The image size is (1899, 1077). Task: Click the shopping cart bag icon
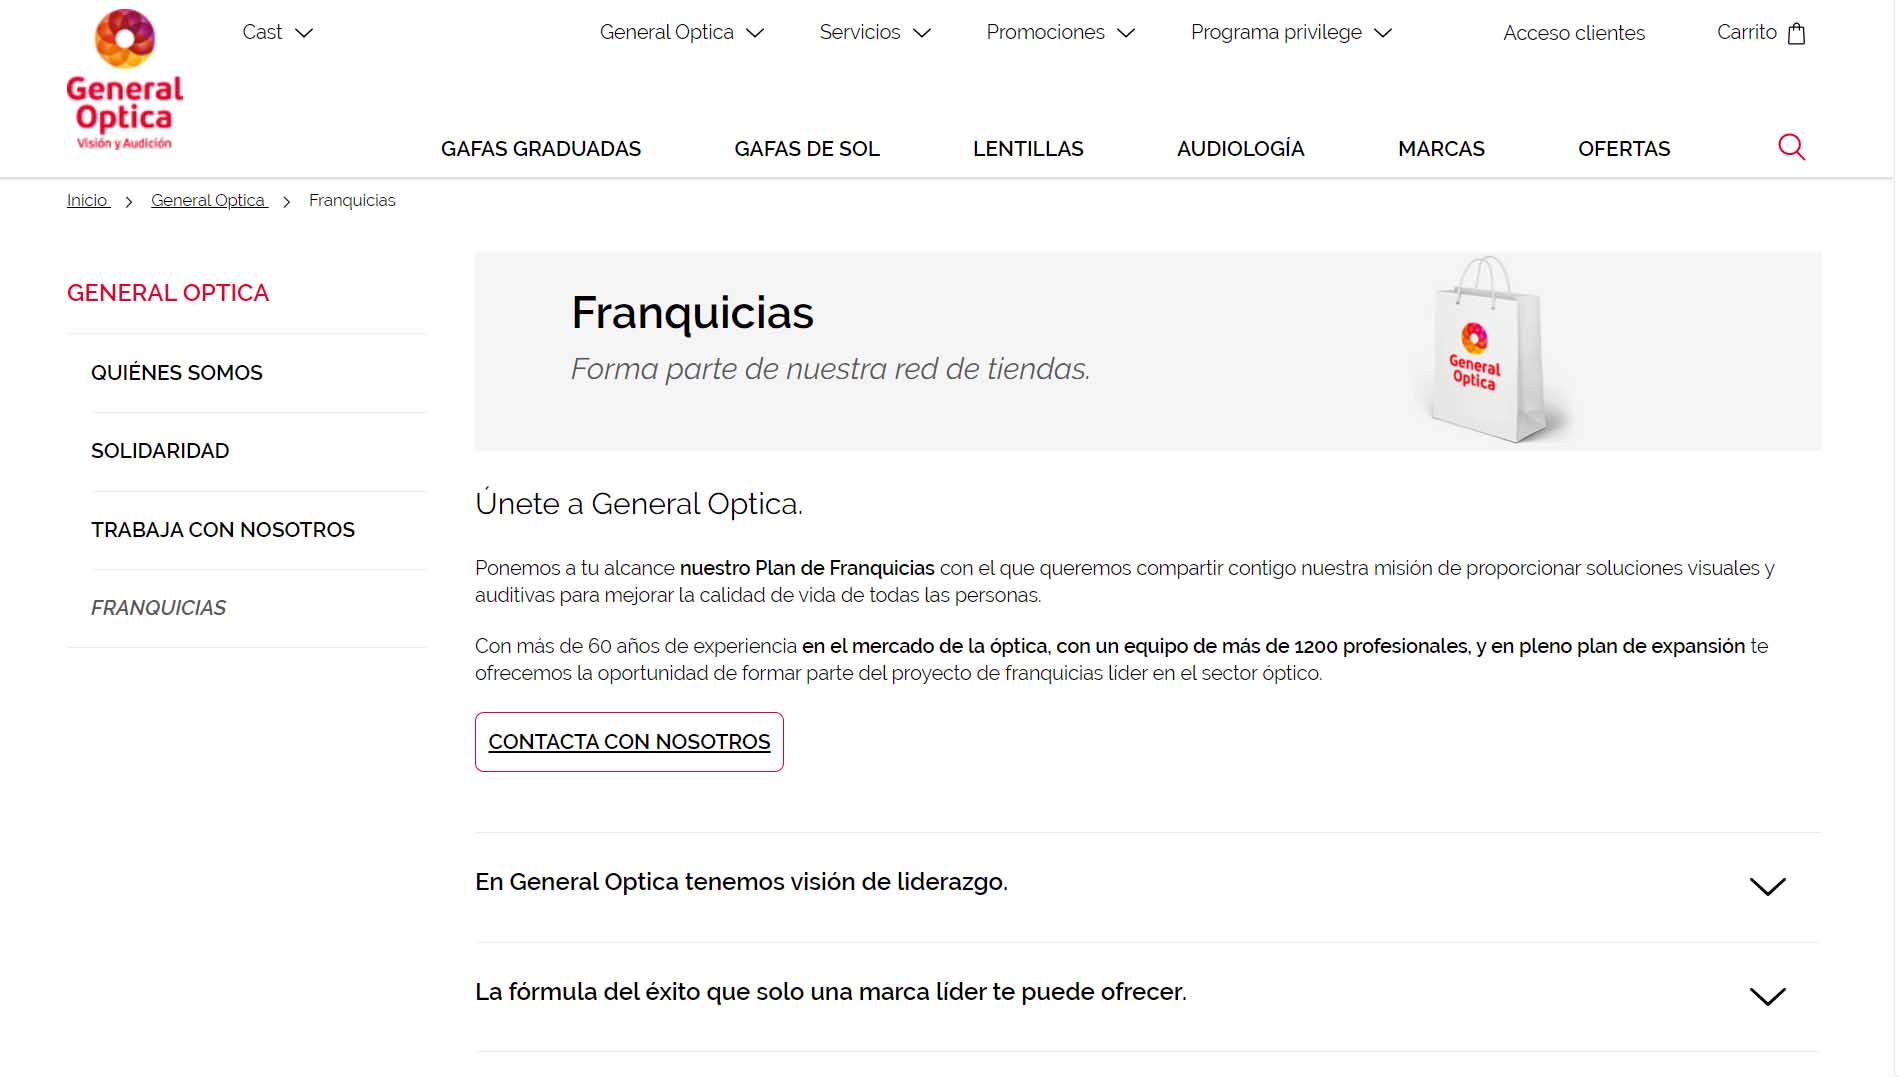1797,32
